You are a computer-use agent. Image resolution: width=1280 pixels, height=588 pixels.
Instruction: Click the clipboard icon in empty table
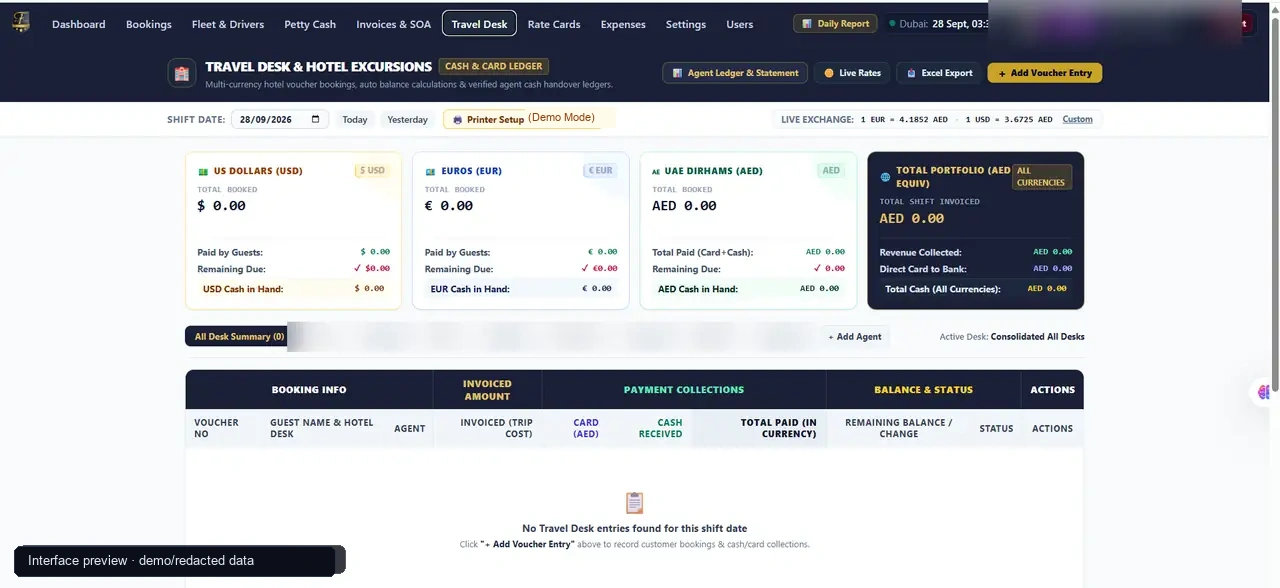pyautogui.click(x=634, y=503)
